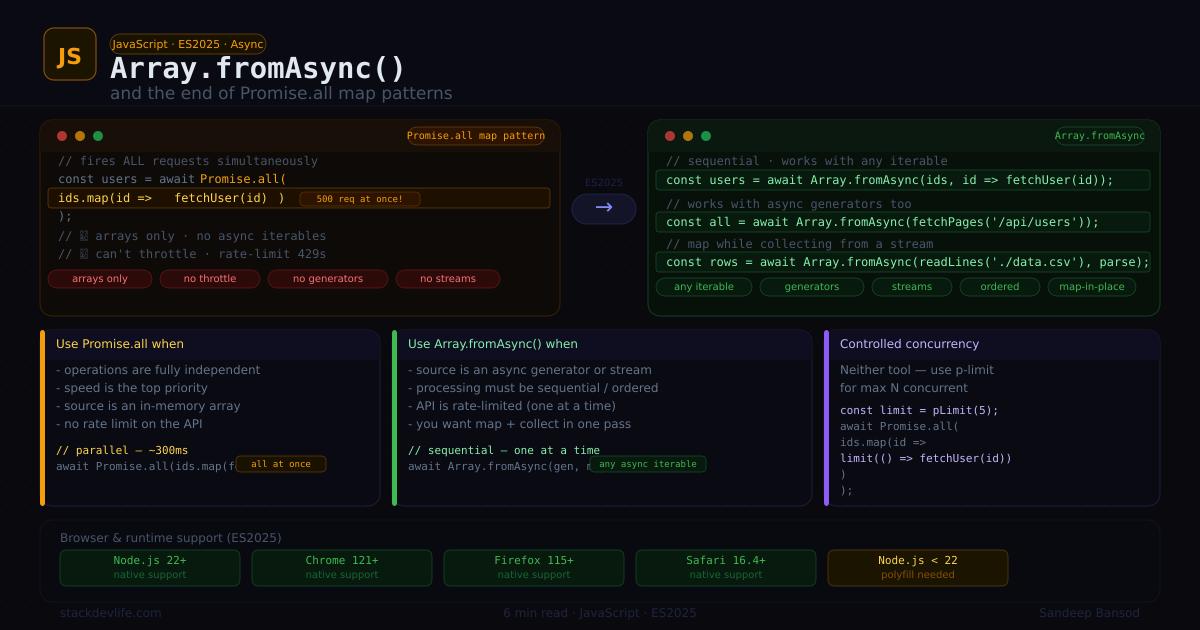Switch to the 'Promise.all map pattern' tab

476,135
